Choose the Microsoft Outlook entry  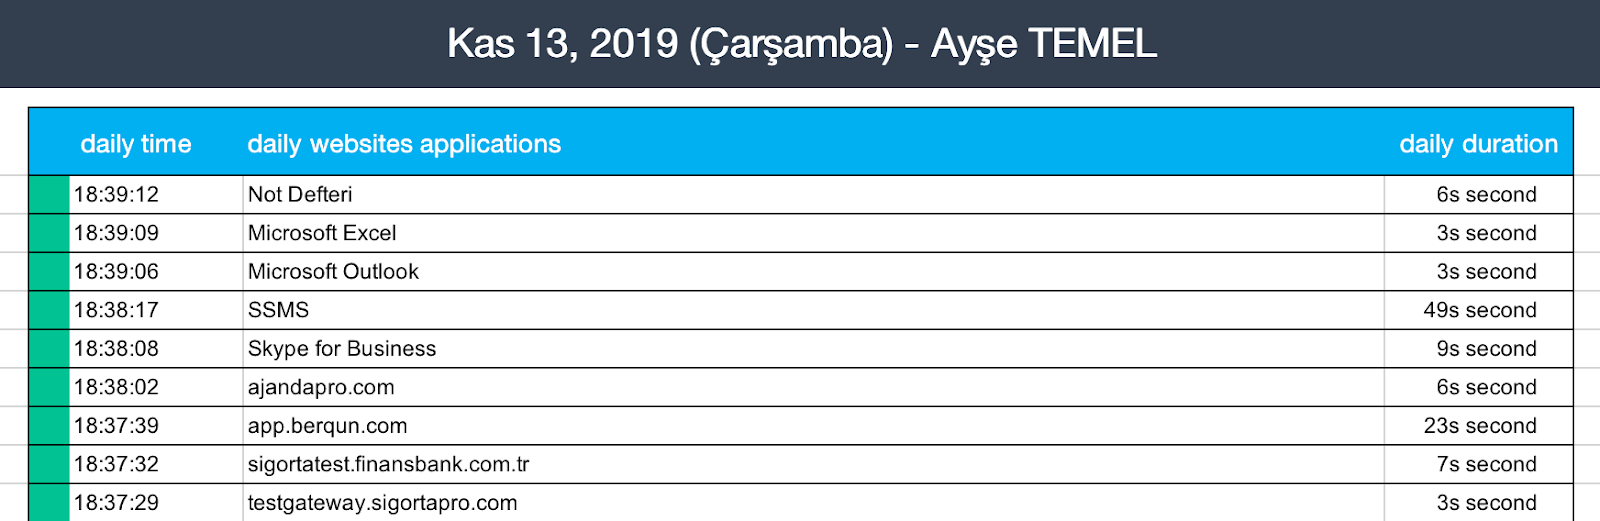click(x=333, y=272)
